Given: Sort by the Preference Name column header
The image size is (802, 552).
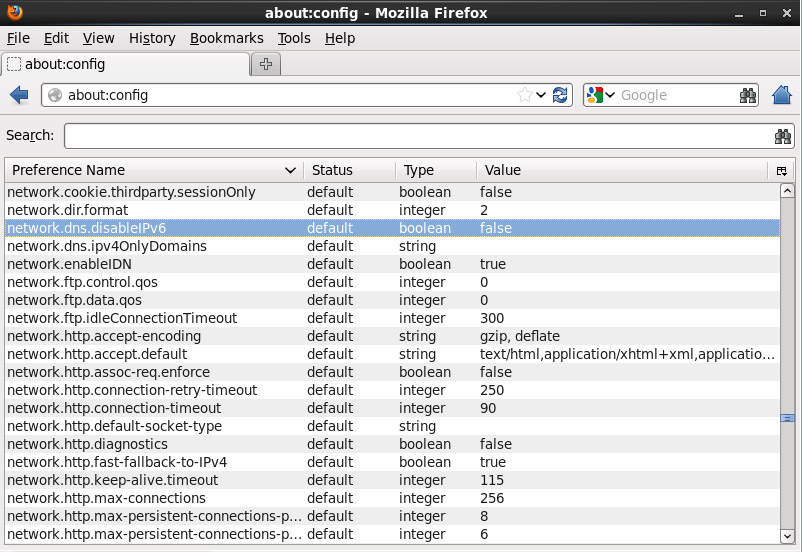Looking at the screenshot, I should point(153,170).
